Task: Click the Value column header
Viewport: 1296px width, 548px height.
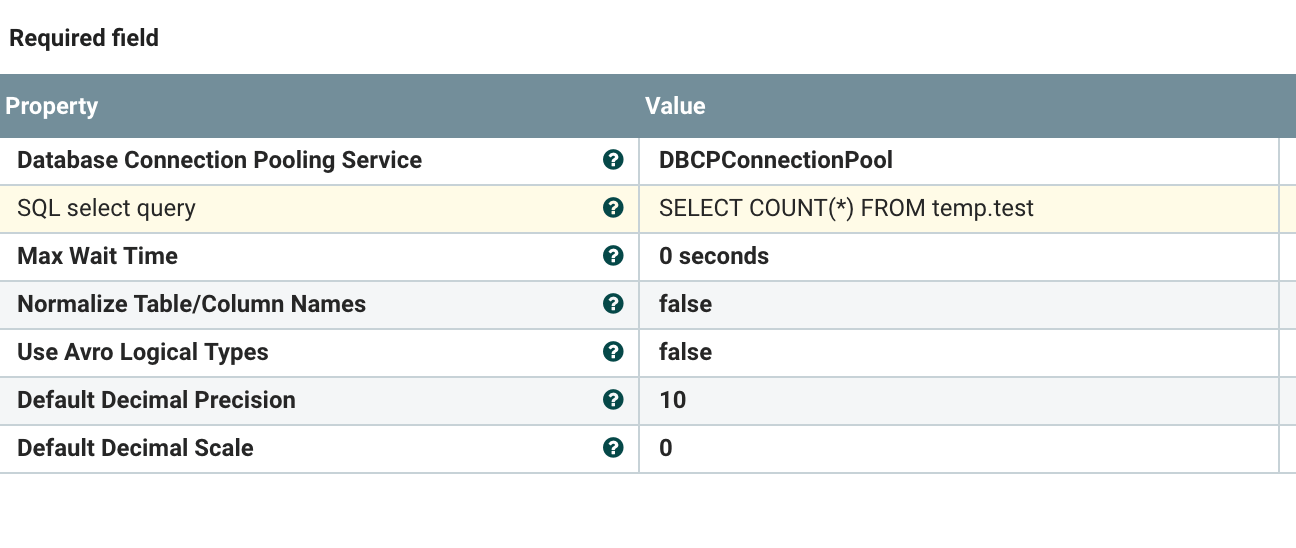Action: [675, 106]
